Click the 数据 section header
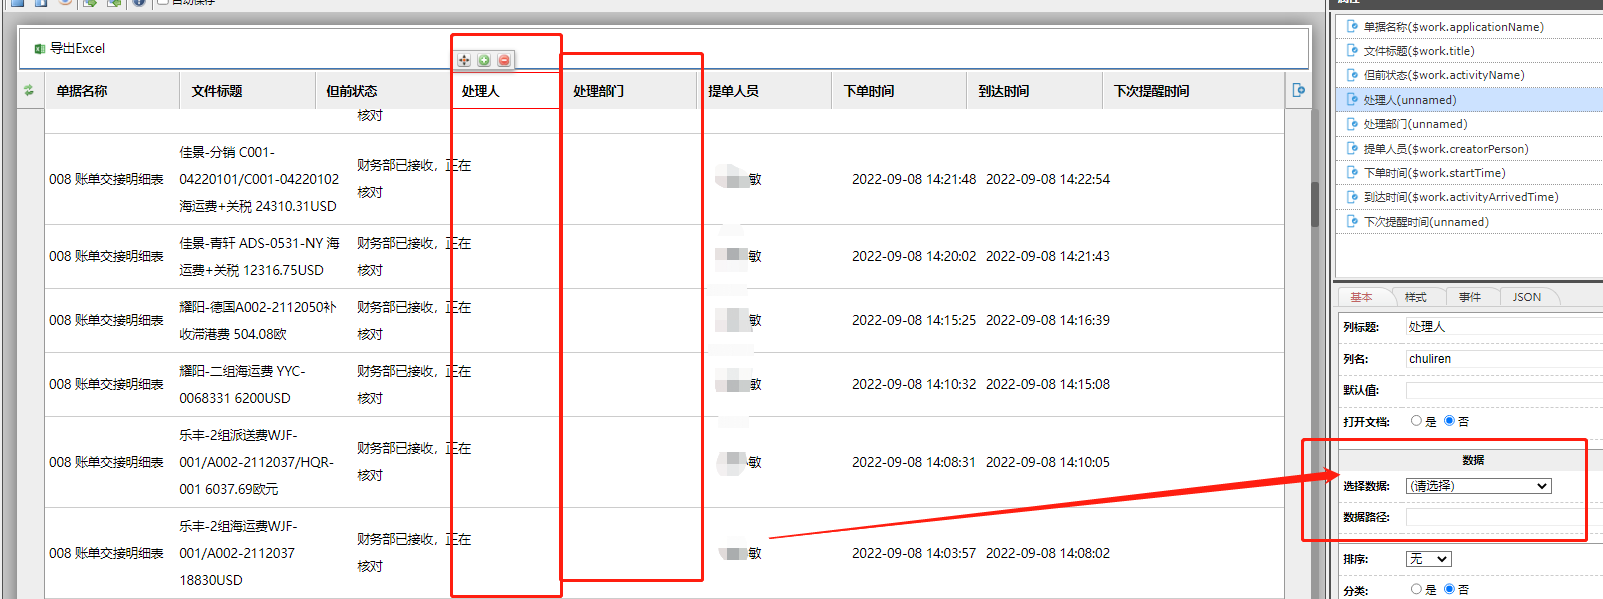 coord(1472,460)
